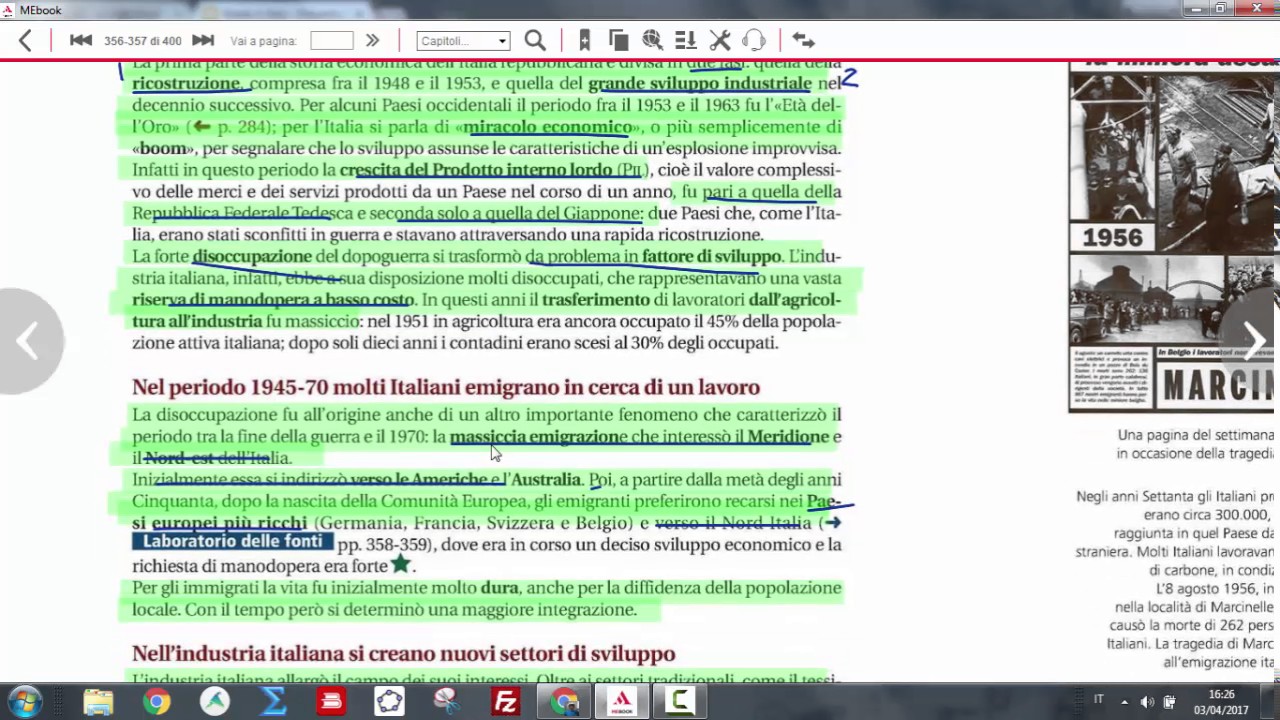The height and width of the screenshot is (720, 1280).
Task: Open the MEbook app taskbar icon
Action: [x=622, y=702]
